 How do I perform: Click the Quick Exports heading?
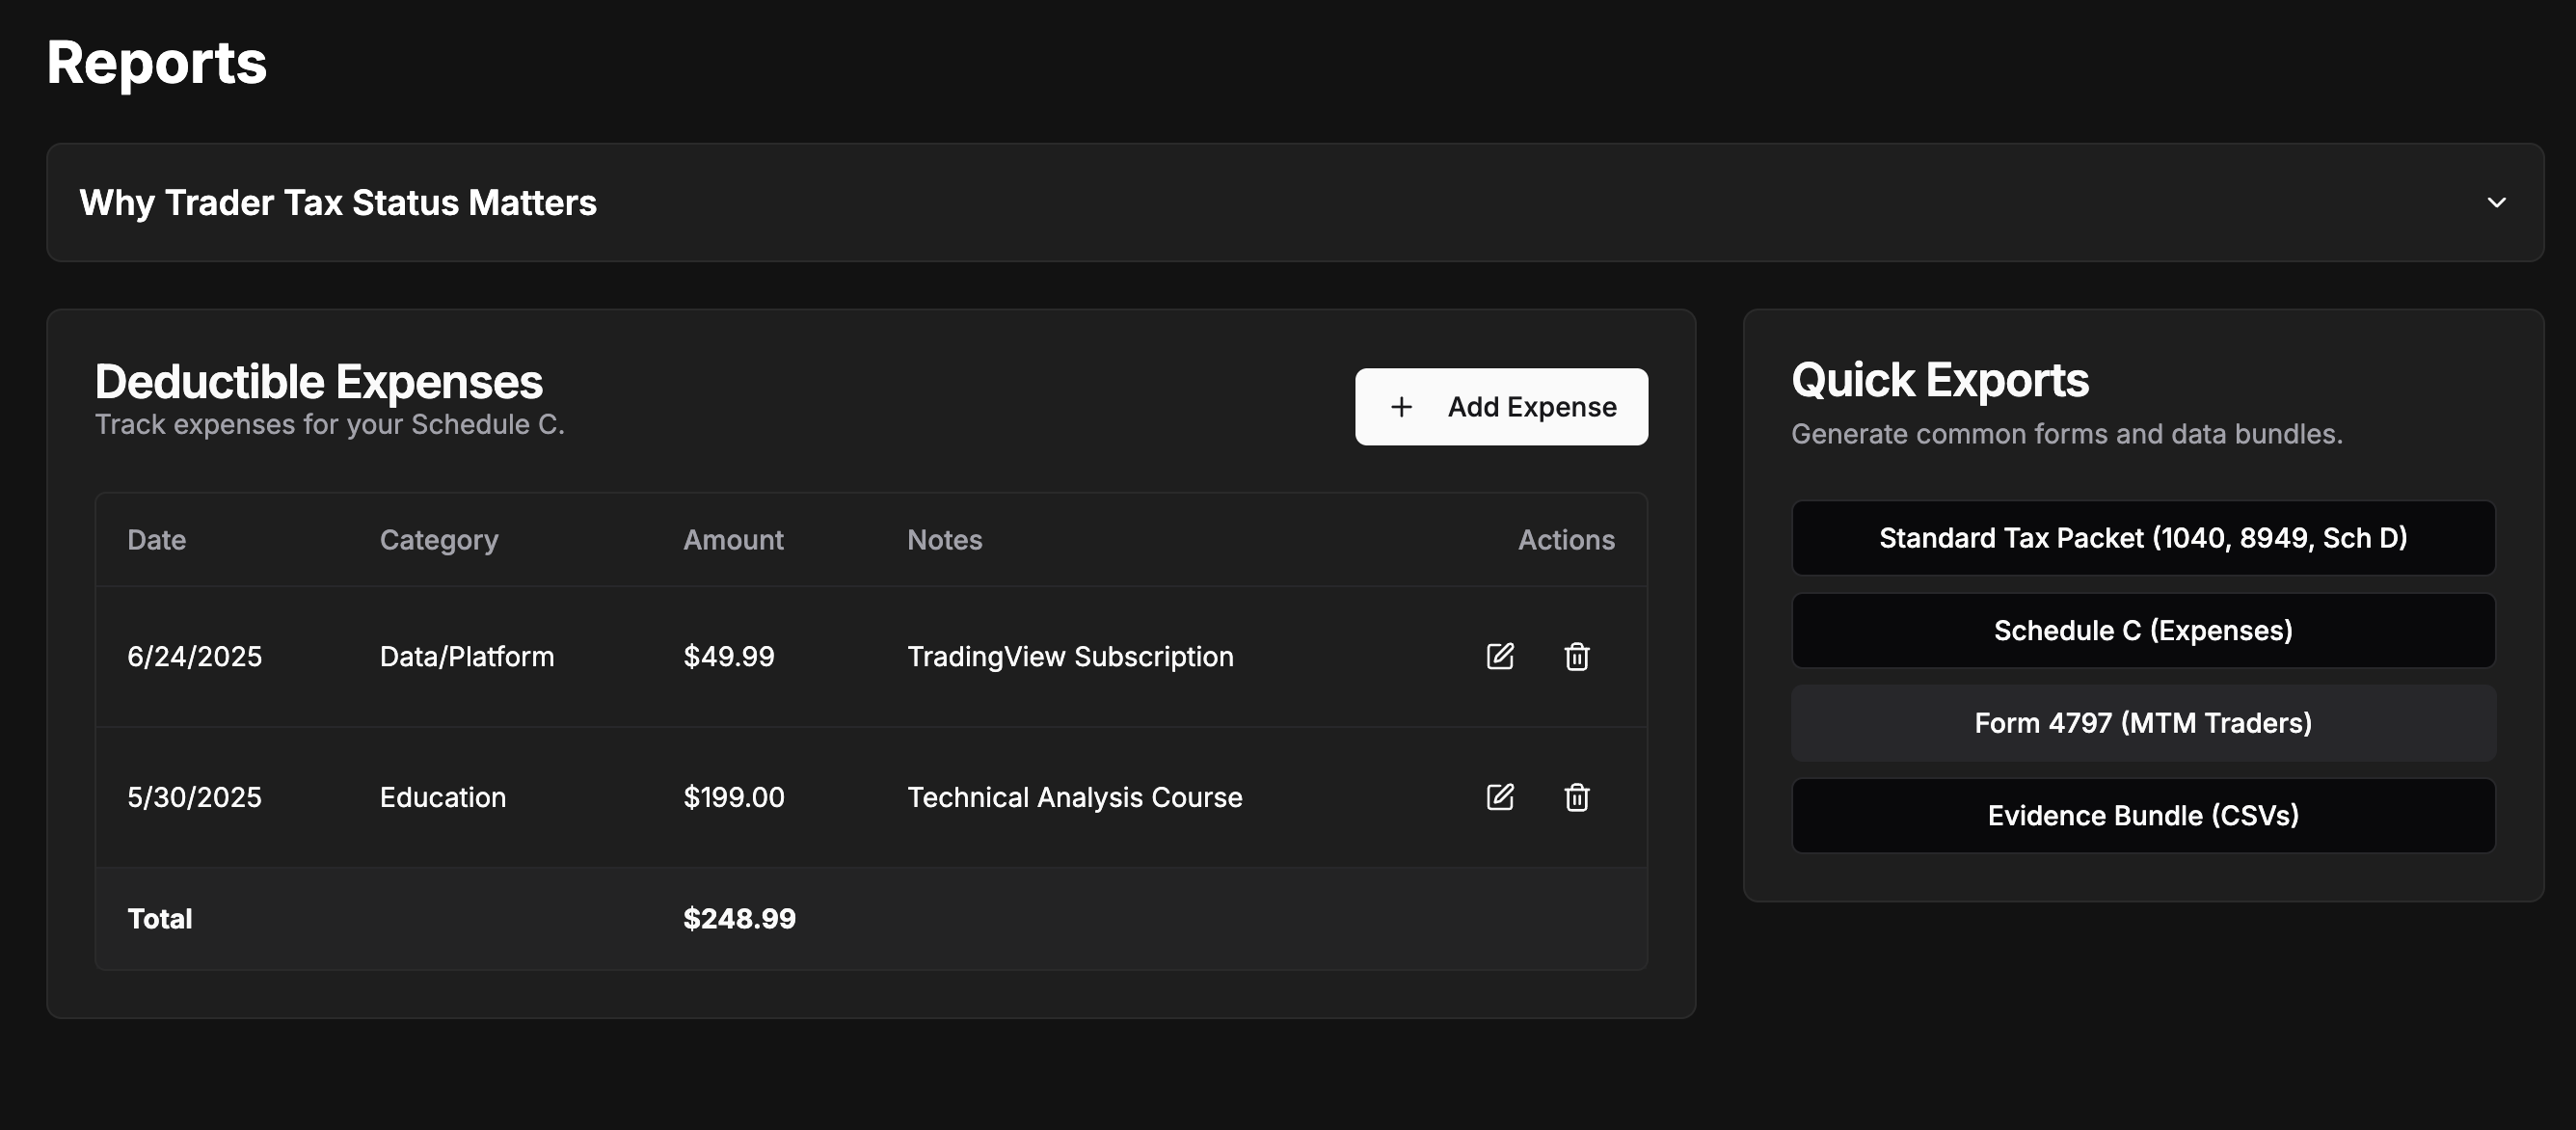pyautogui.click(x=1940, y=380)
